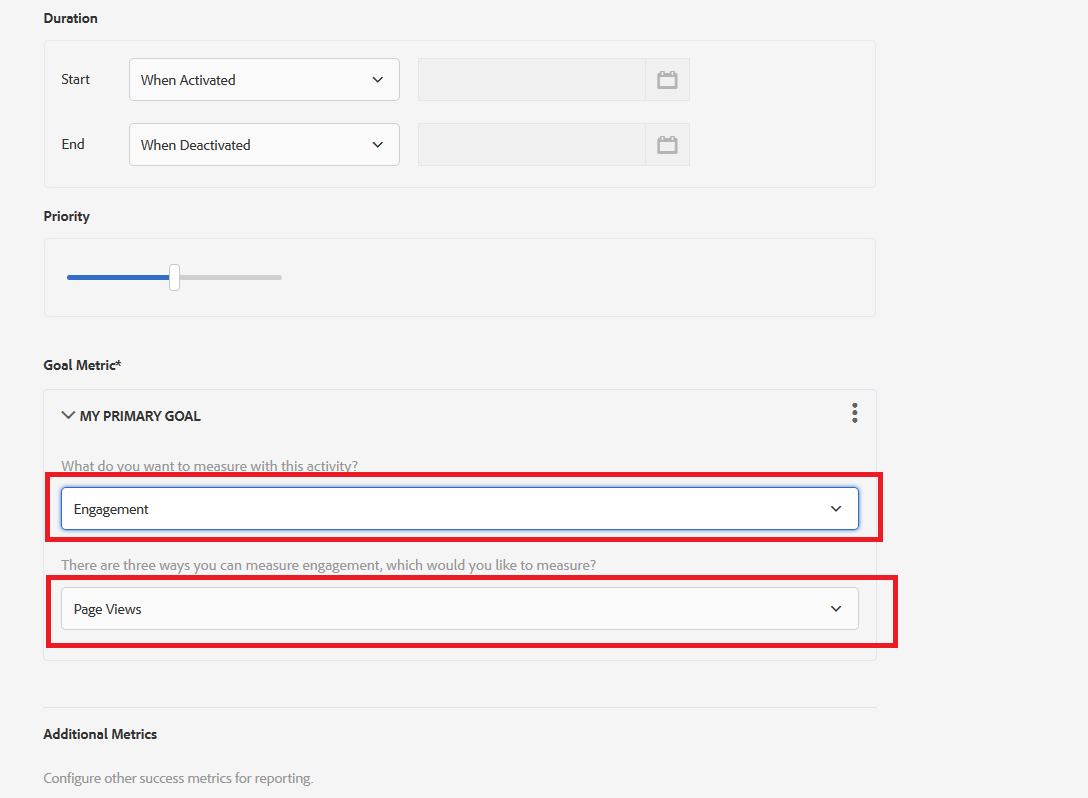Click the End date input field

(531, 145)
